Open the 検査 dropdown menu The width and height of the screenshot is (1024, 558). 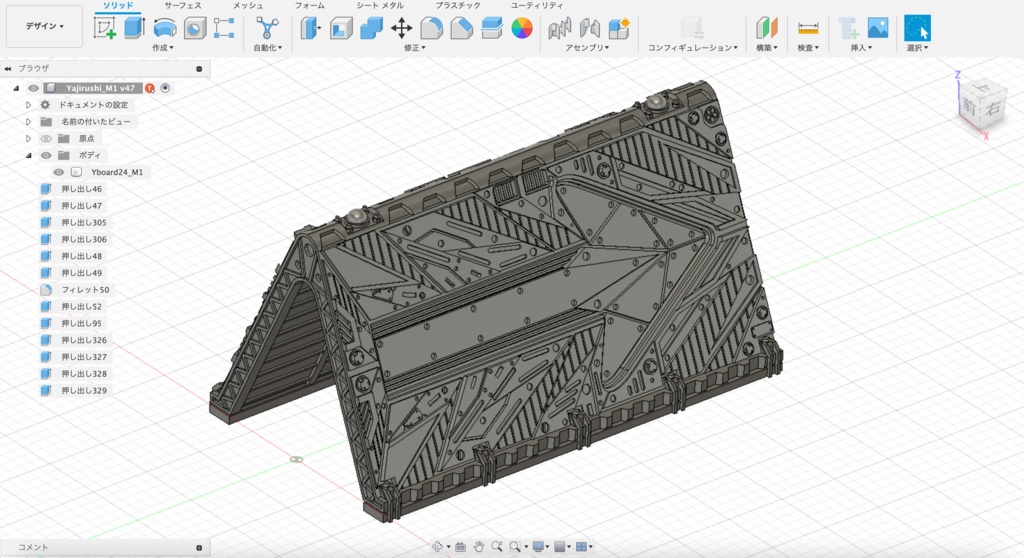(808, 48)
